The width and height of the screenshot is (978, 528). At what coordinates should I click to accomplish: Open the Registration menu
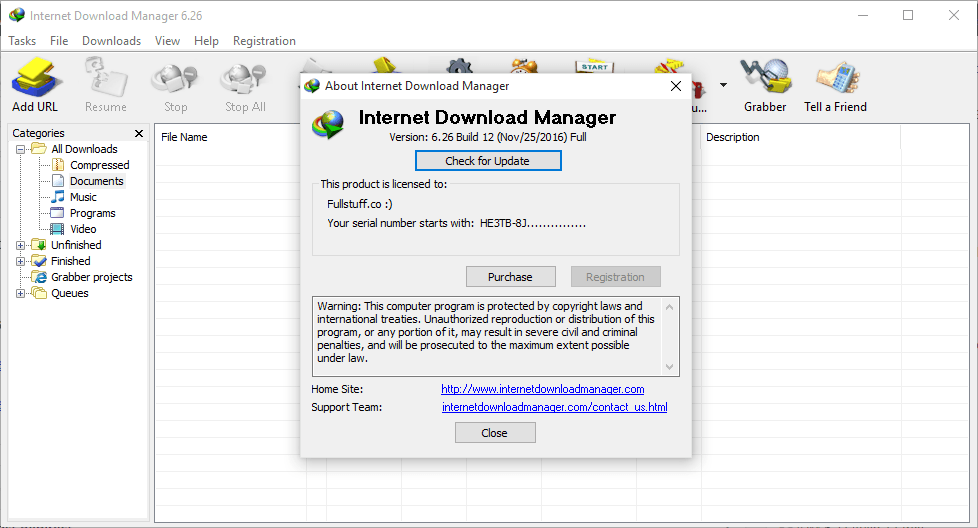(x=264, y=41)
